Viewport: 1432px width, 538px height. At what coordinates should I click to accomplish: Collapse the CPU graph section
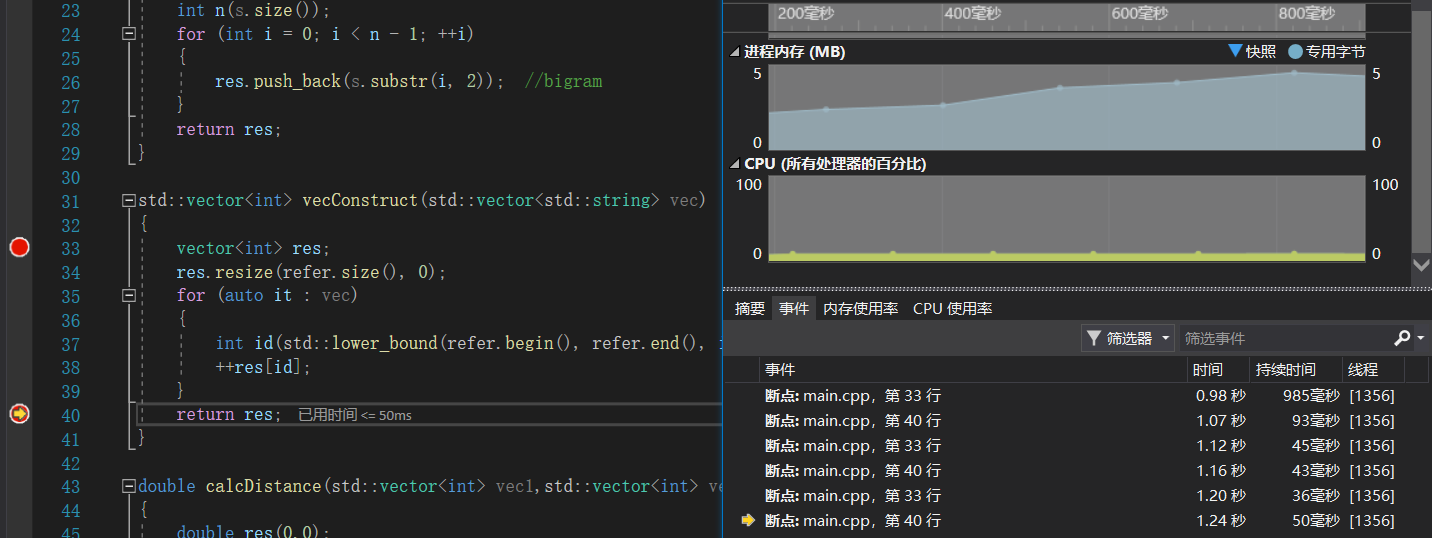tap(736, 164)
